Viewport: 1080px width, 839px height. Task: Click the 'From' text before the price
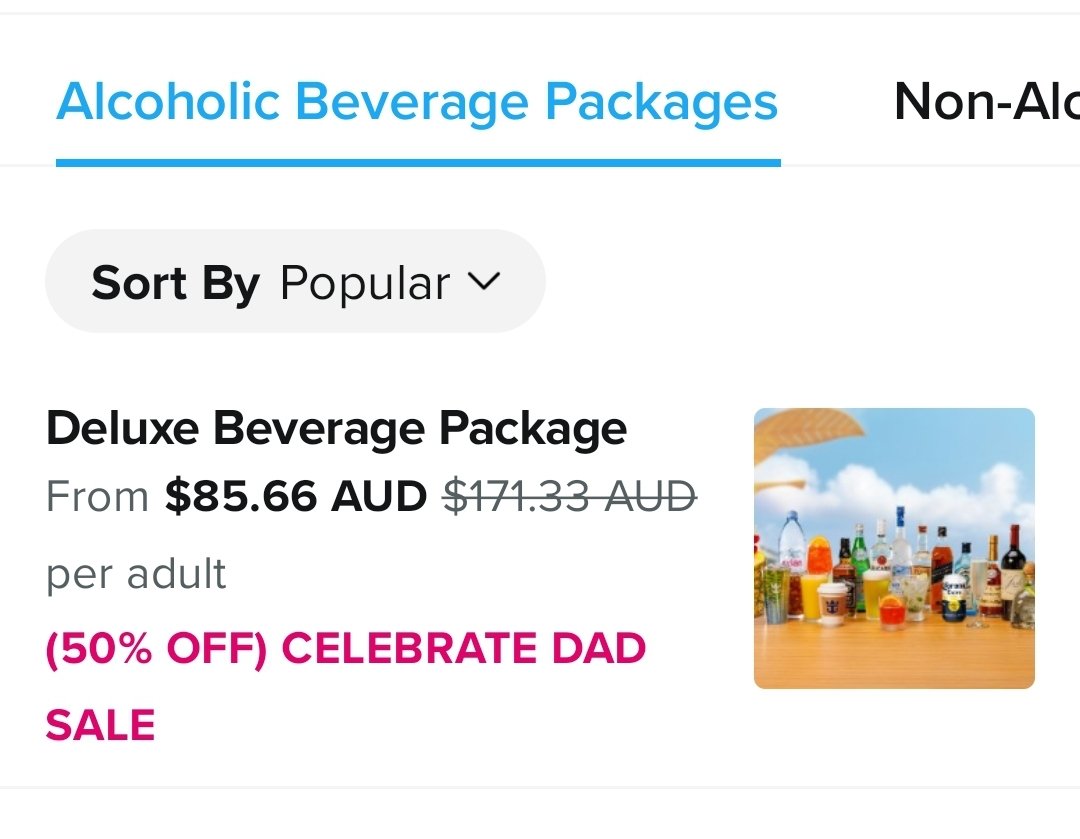point(96,496)
